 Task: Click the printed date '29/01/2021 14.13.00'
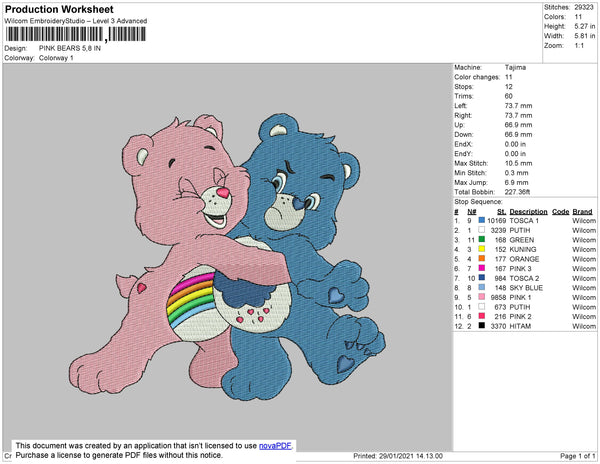[x=411, y=456]
